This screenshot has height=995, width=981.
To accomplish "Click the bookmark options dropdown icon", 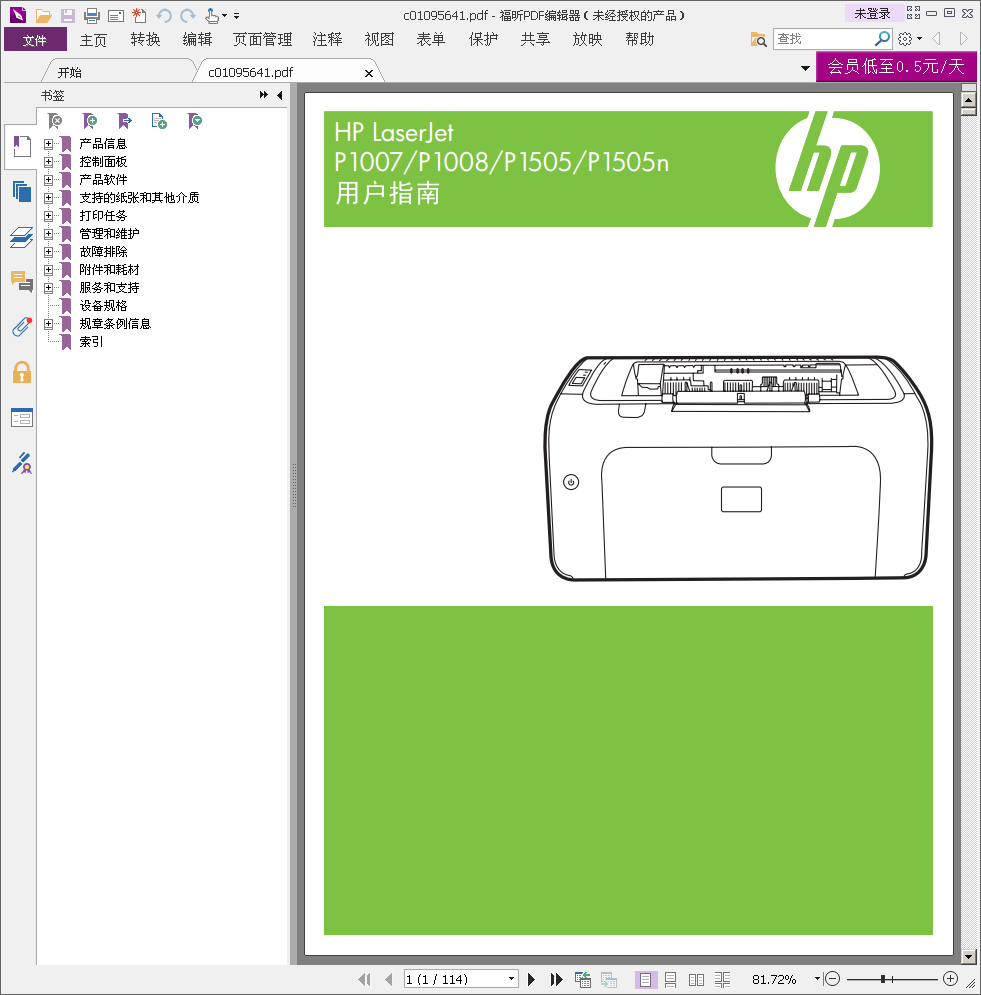I will coord(195,121).
